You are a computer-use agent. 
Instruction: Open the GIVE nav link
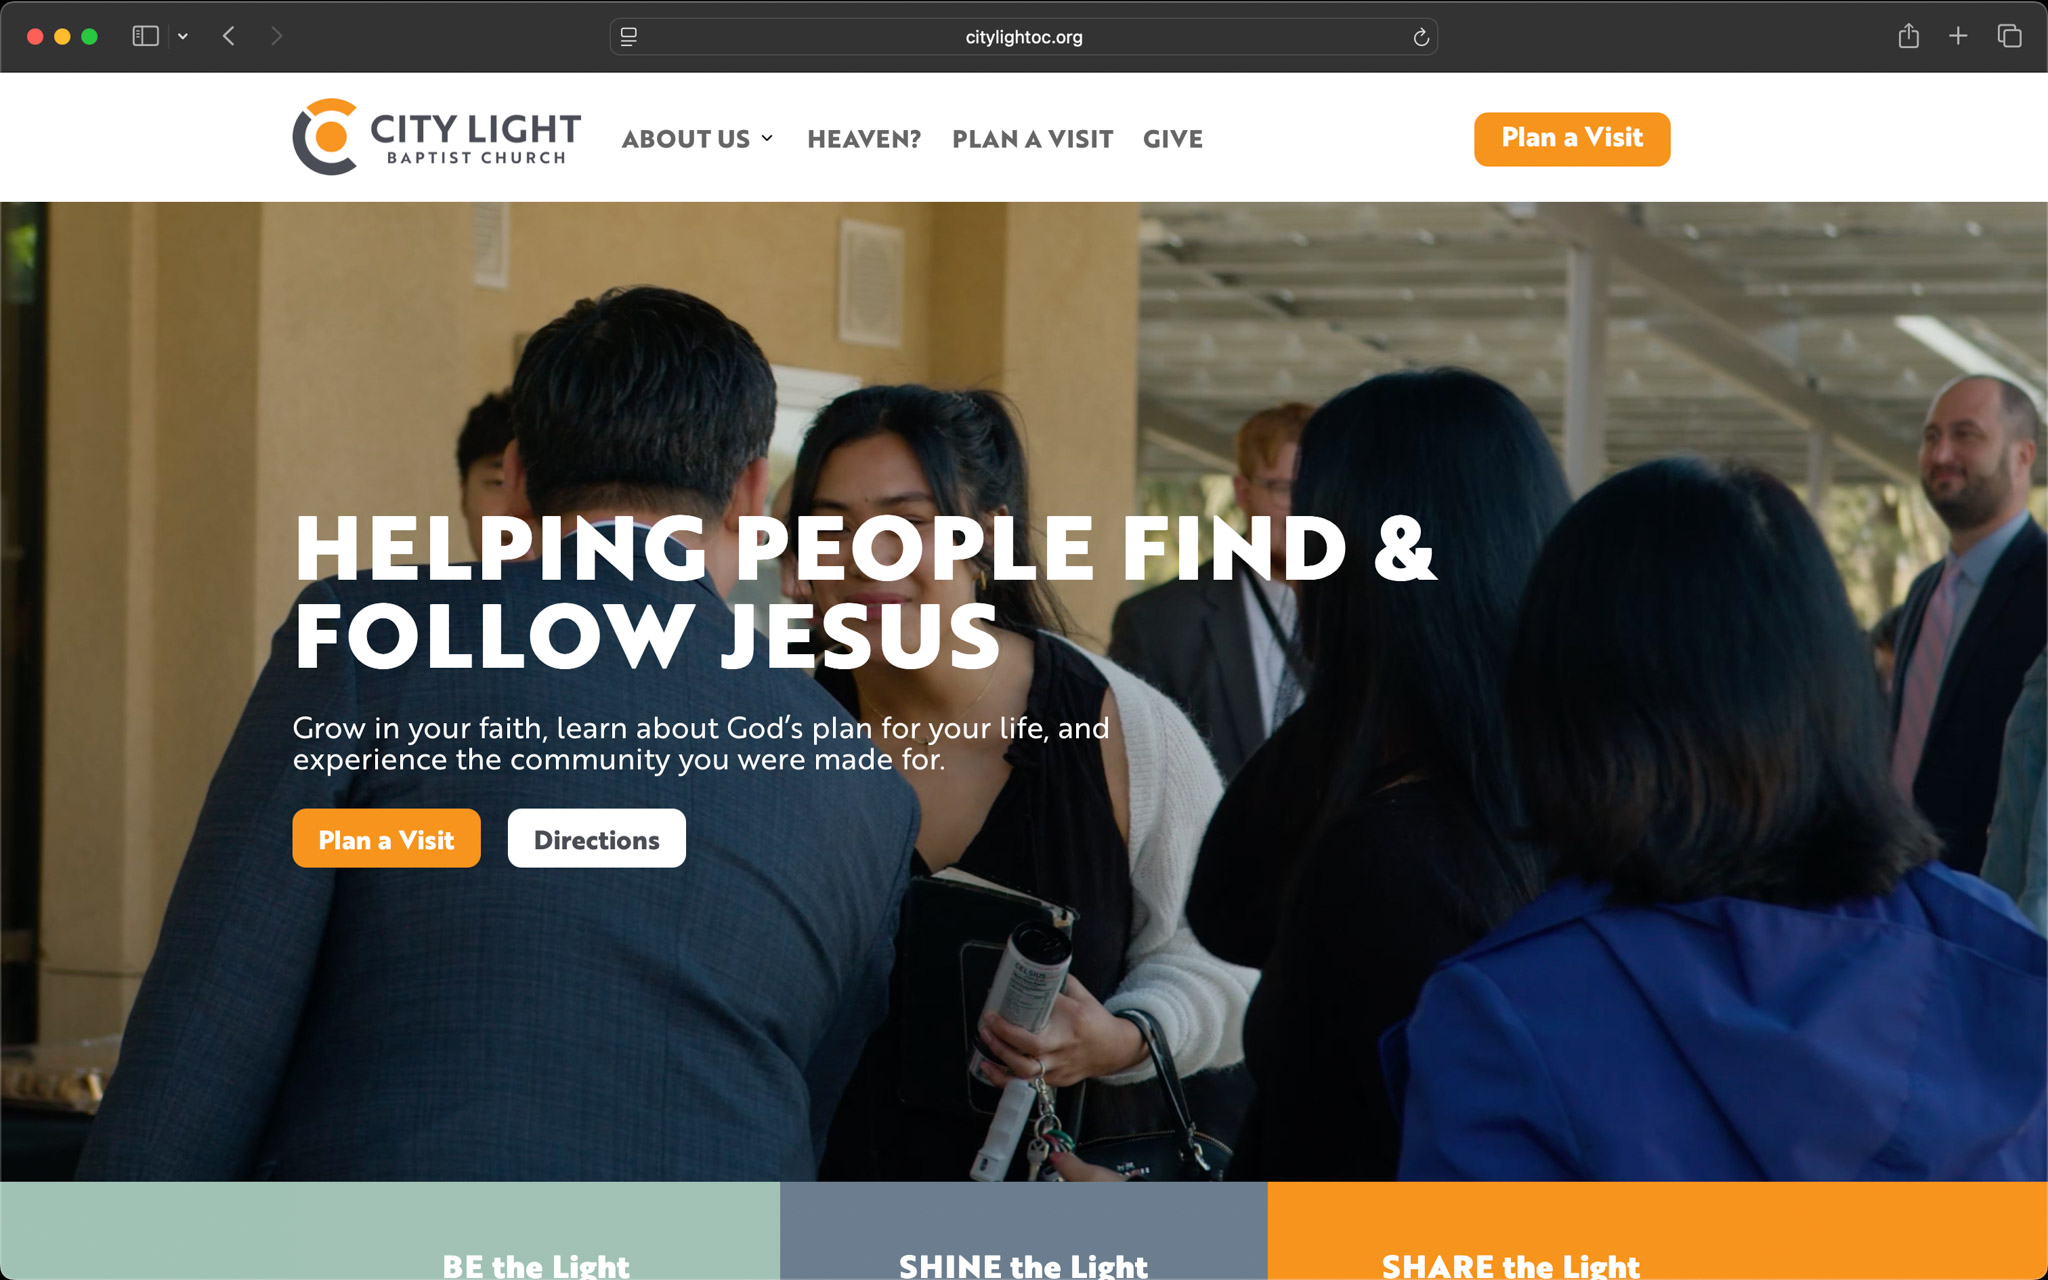1172,139
